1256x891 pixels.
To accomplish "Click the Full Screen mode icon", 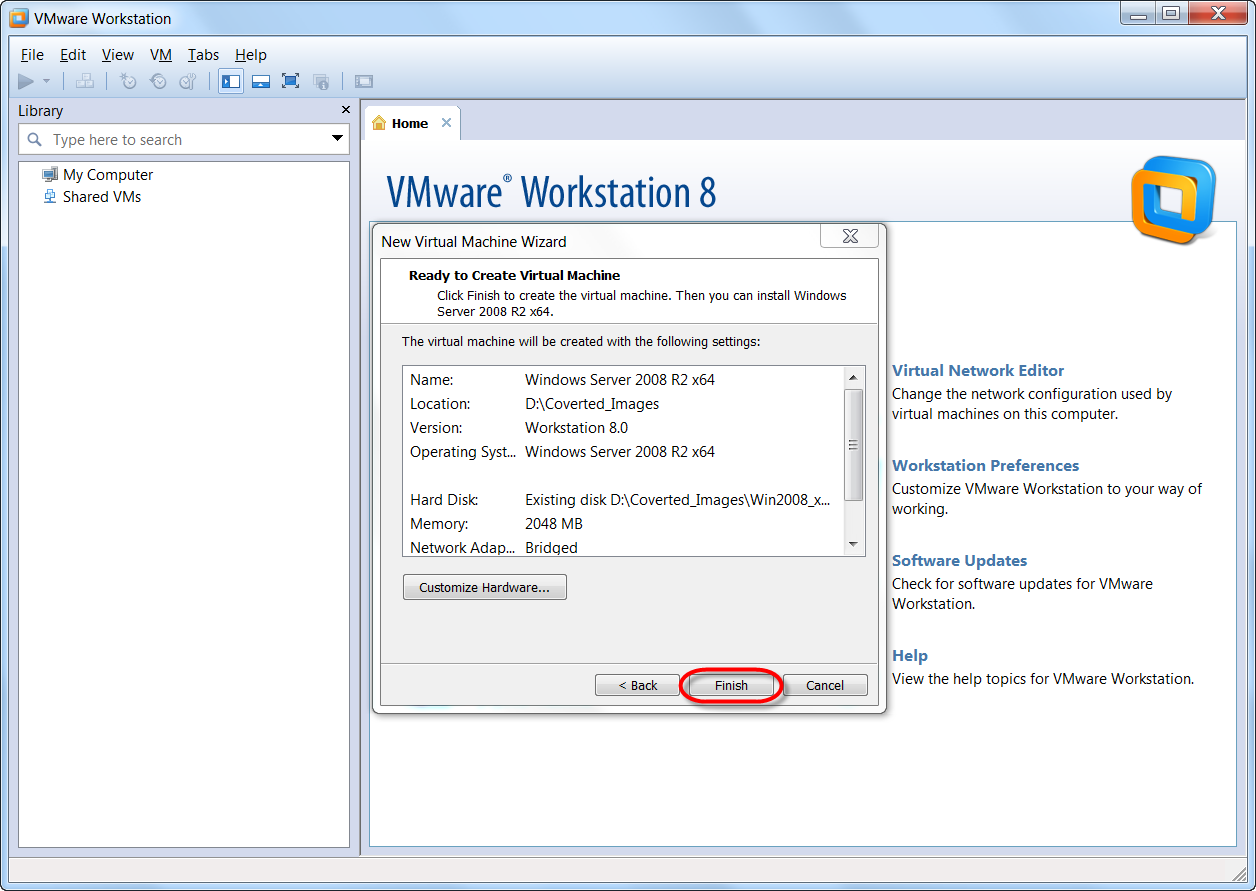I will (x=291, y=81).
